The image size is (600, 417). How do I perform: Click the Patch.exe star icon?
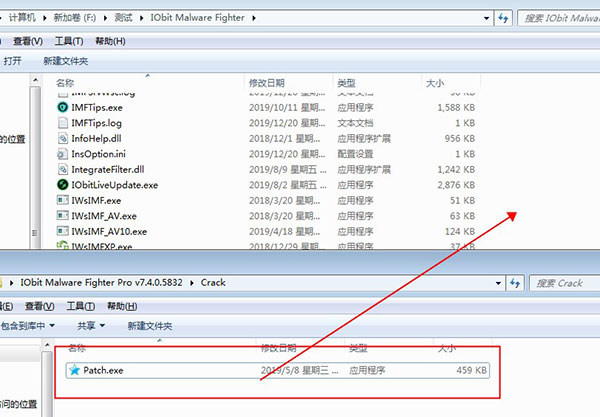(x=74, y=370)
